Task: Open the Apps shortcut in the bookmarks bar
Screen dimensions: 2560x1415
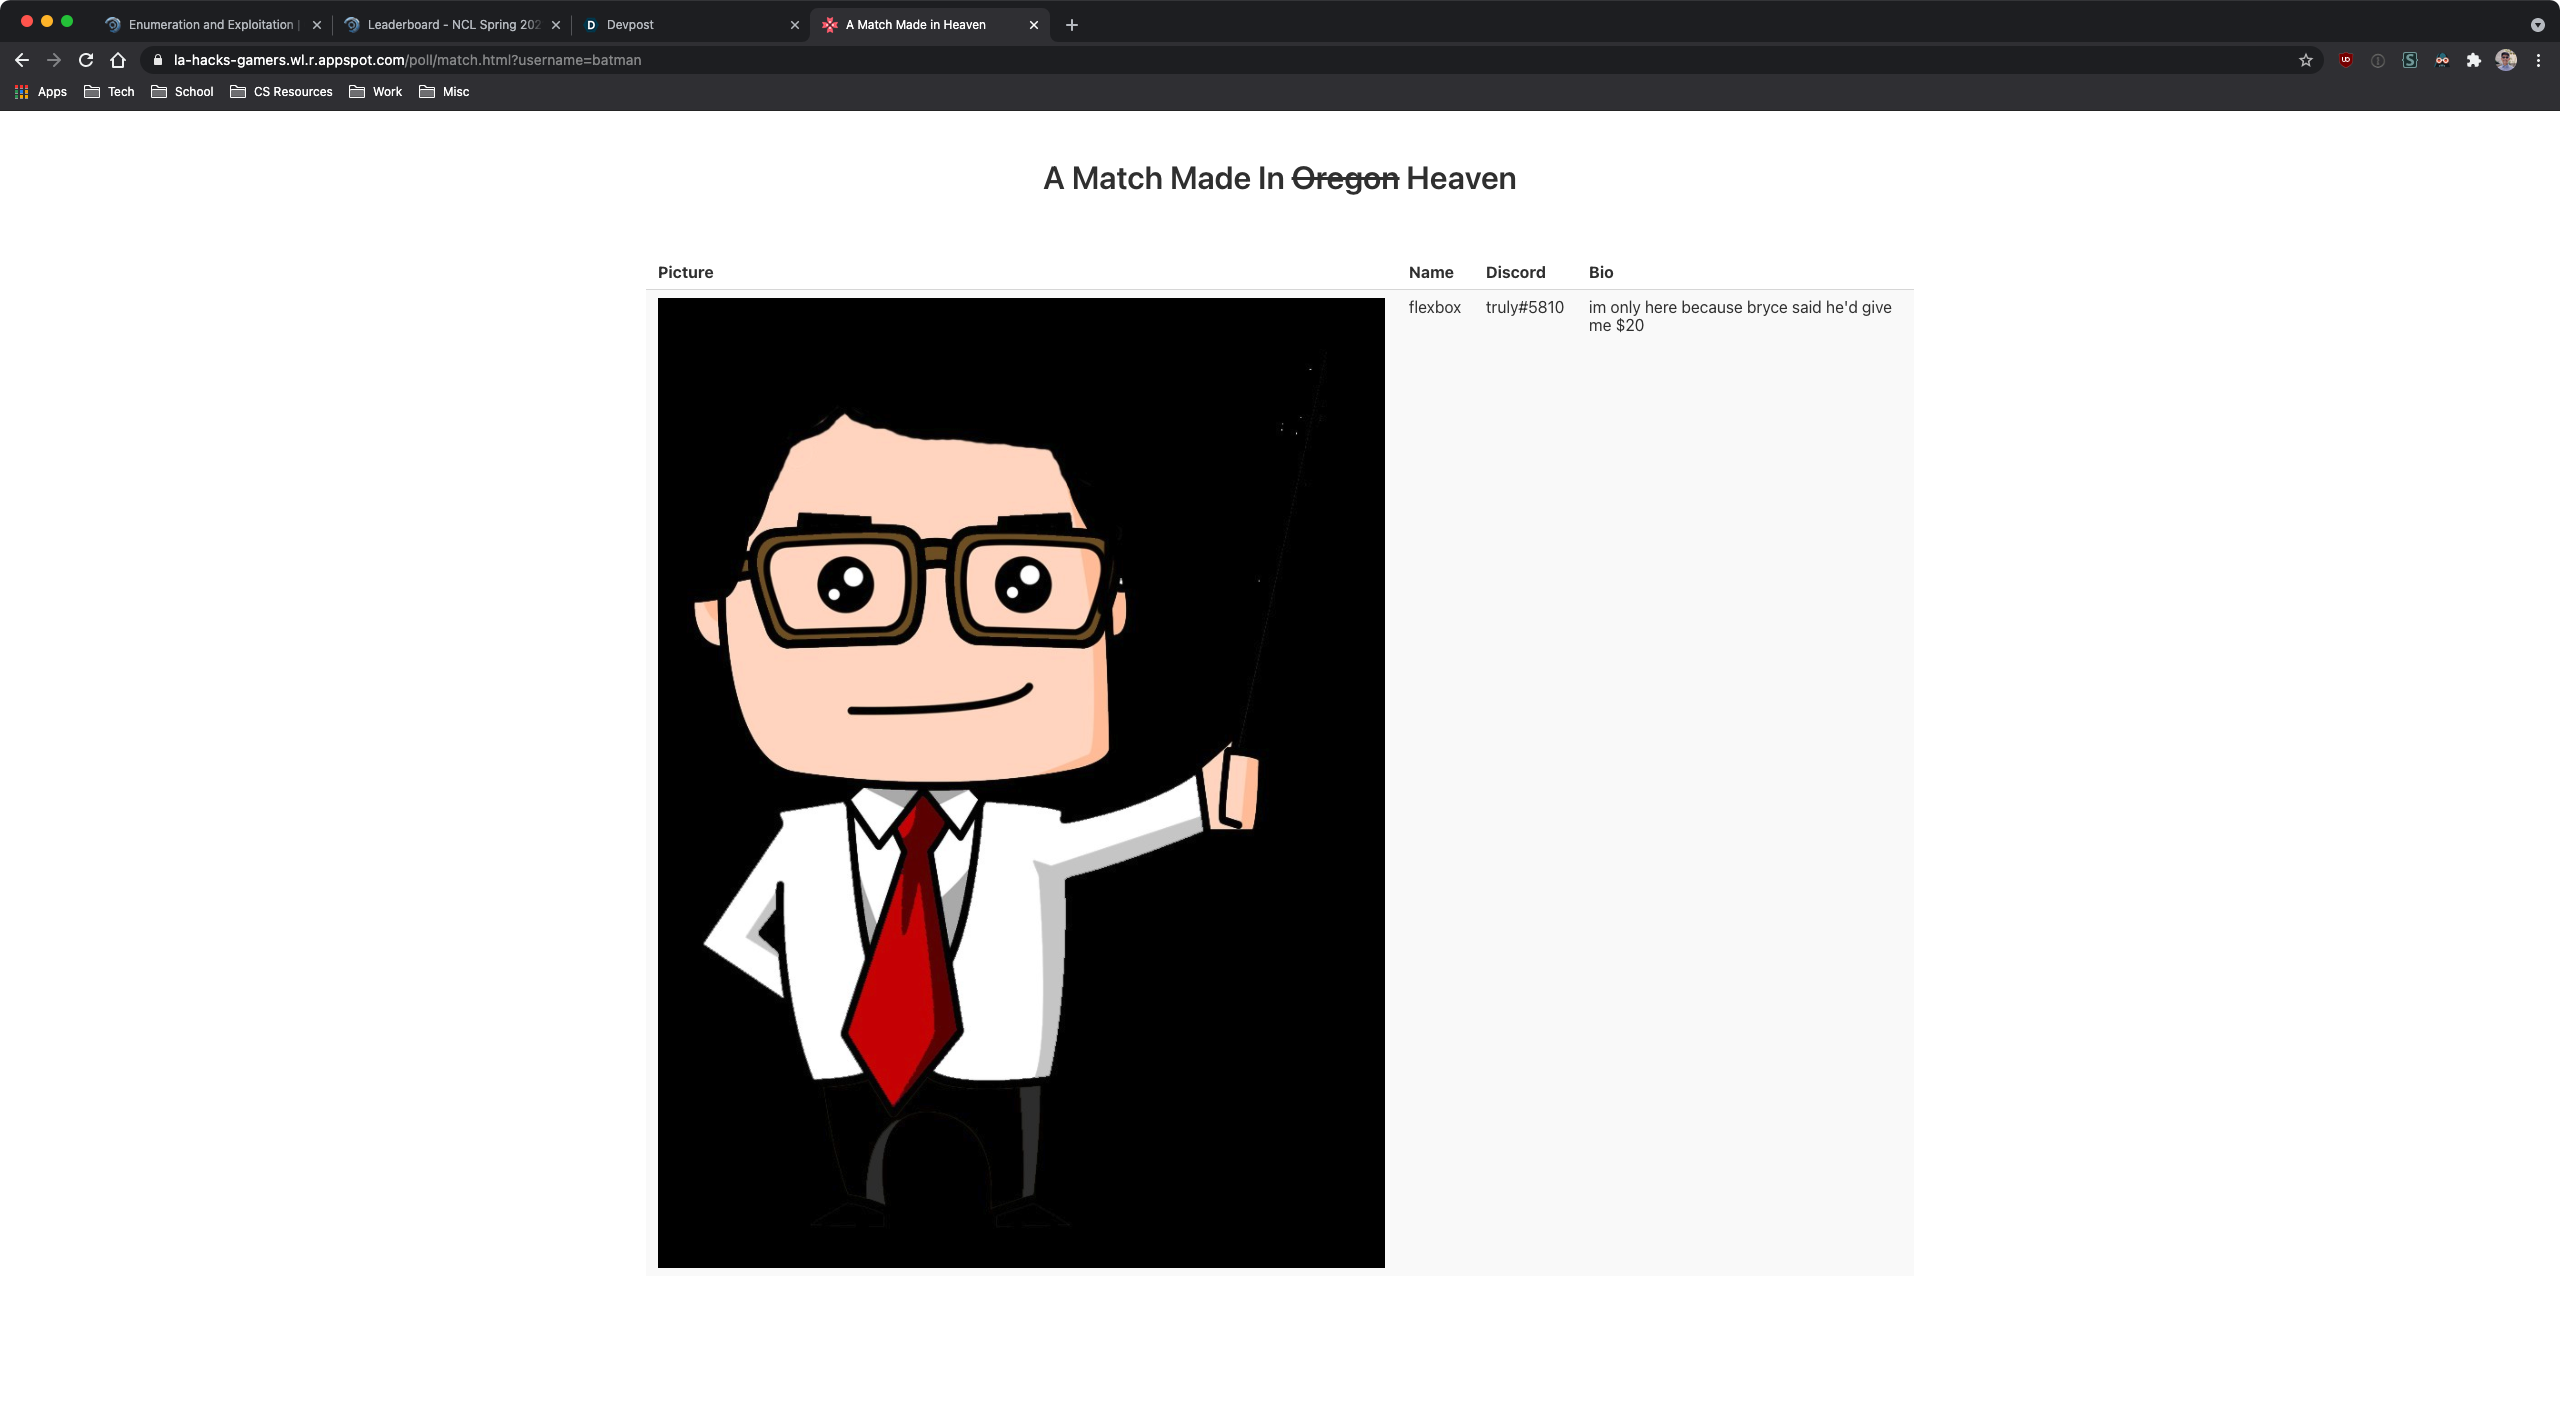Action: [x=40, y=92]
